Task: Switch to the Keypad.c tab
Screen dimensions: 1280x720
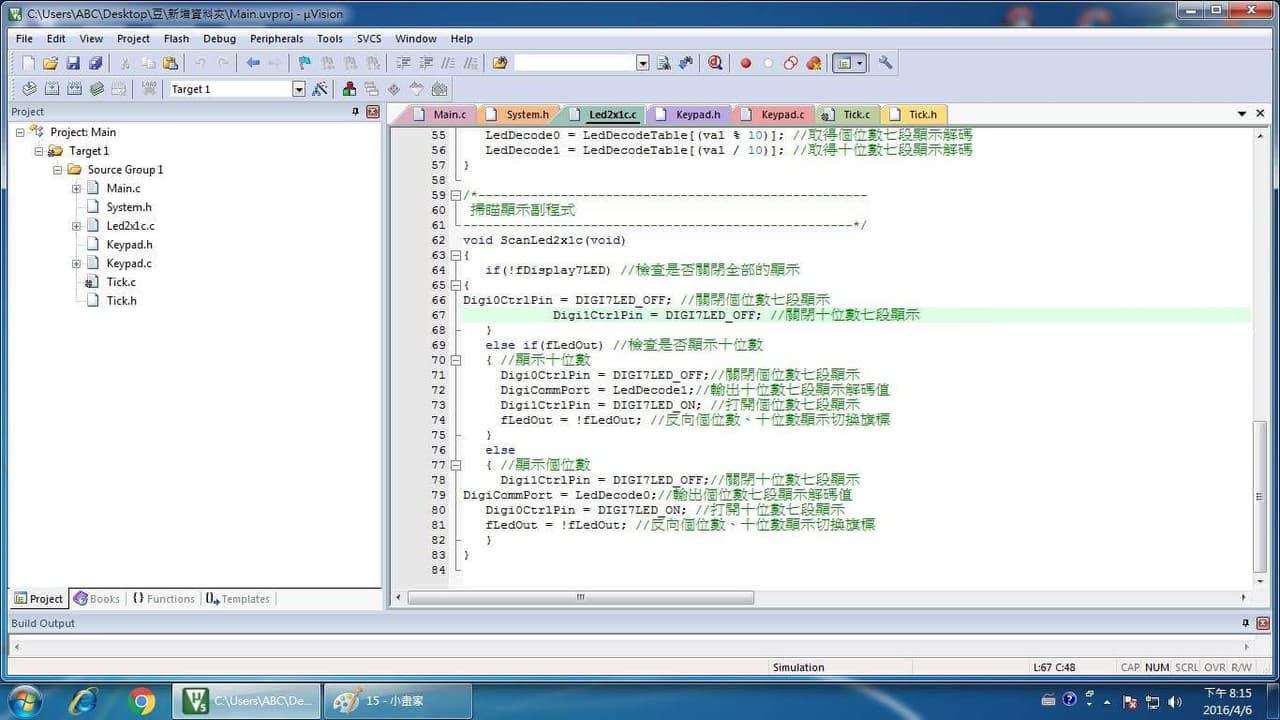Action: pos(782,114)
